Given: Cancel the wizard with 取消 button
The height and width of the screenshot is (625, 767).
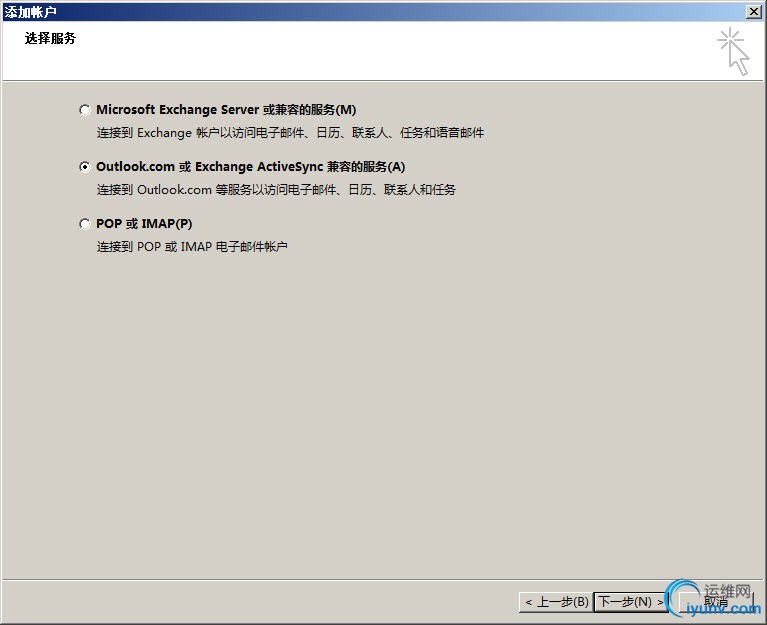Looking at the screenshot, I should pyautogui.click(x=716, y=602).
